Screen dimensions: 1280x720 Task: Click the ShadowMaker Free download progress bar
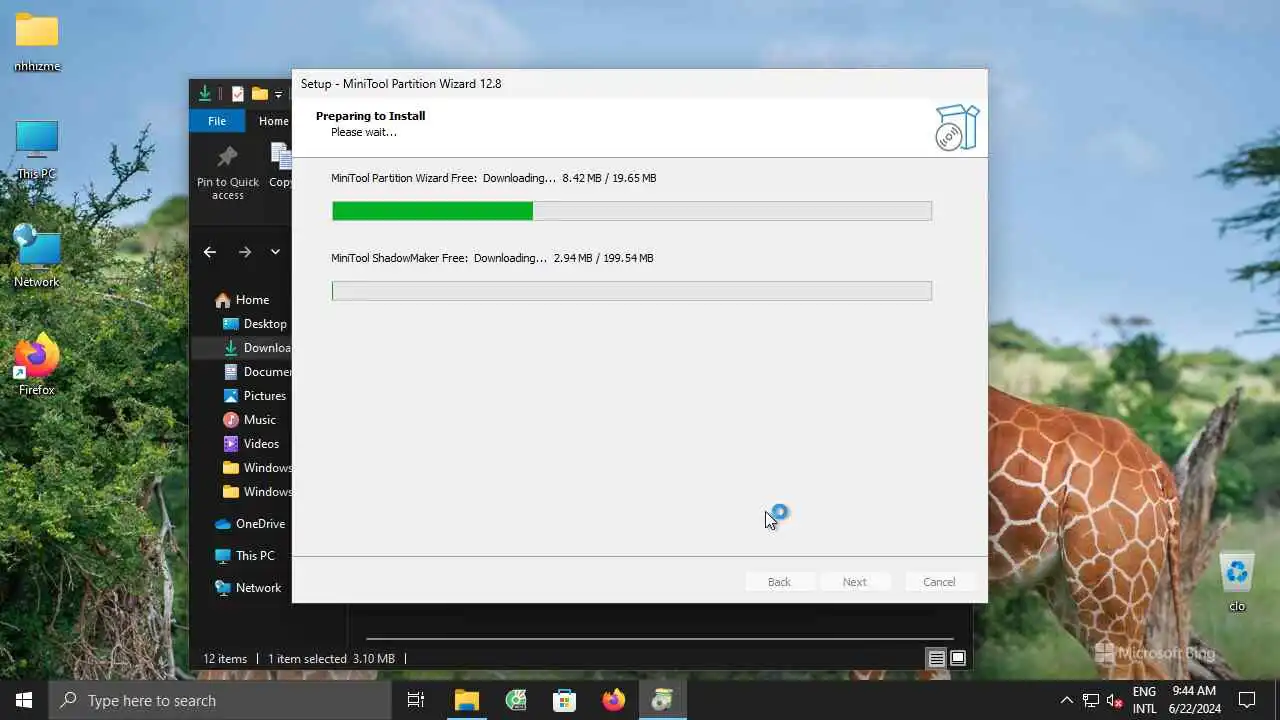632,291
